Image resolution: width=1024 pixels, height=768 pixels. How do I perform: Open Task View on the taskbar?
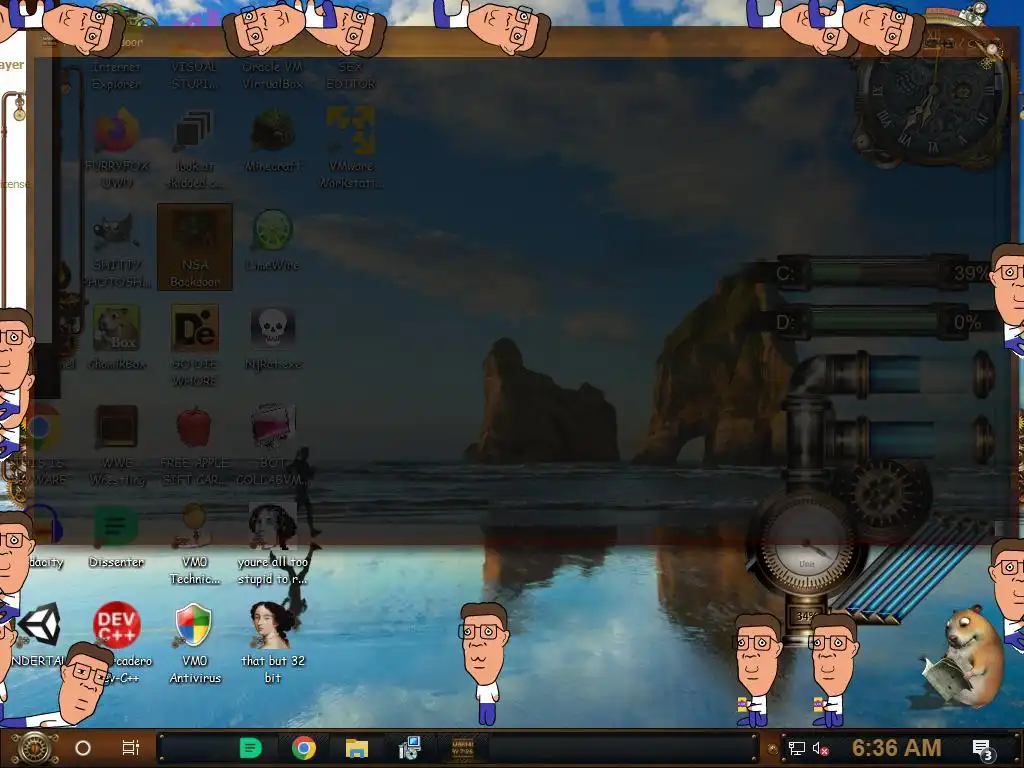pos(131,748)
